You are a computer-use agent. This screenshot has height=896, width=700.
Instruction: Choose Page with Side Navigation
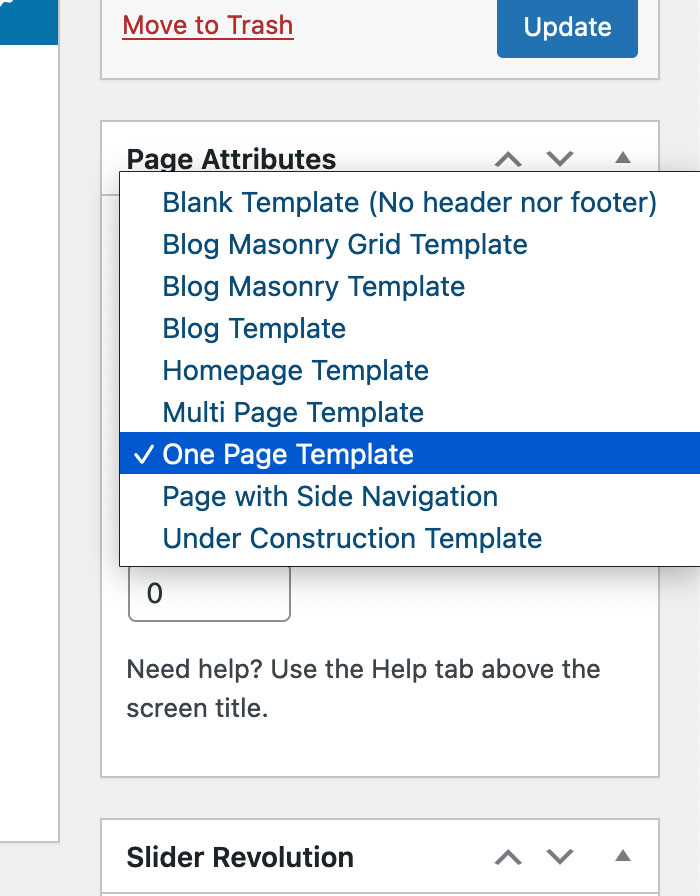[x=330, y=497]
